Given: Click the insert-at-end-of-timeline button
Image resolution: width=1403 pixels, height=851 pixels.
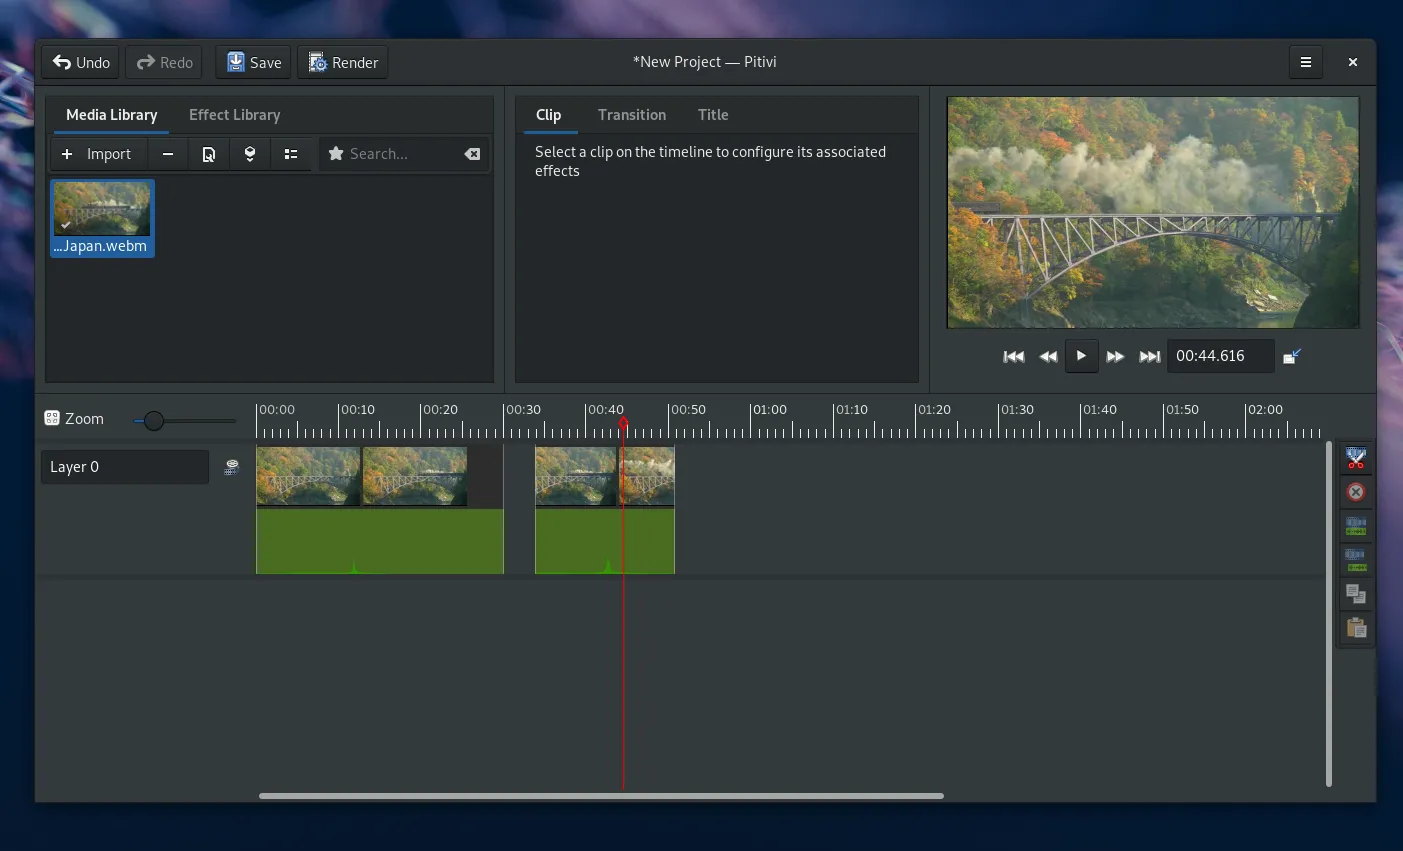Looking at the screenshot, I should [x=250, y=154].
